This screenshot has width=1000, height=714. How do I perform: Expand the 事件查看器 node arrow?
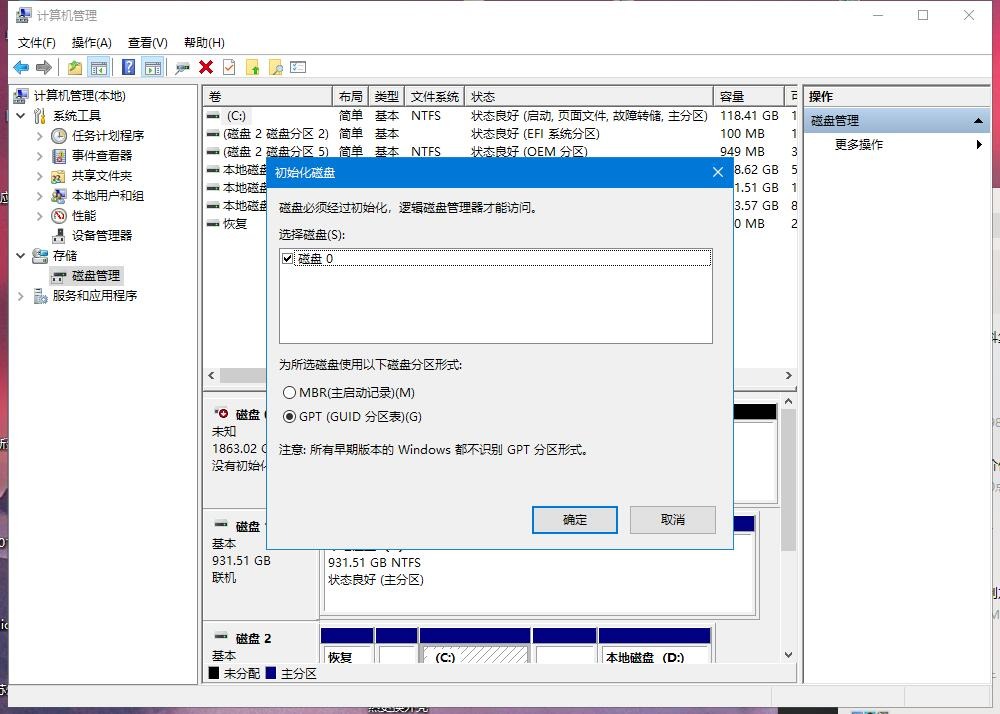coord(40,156)
